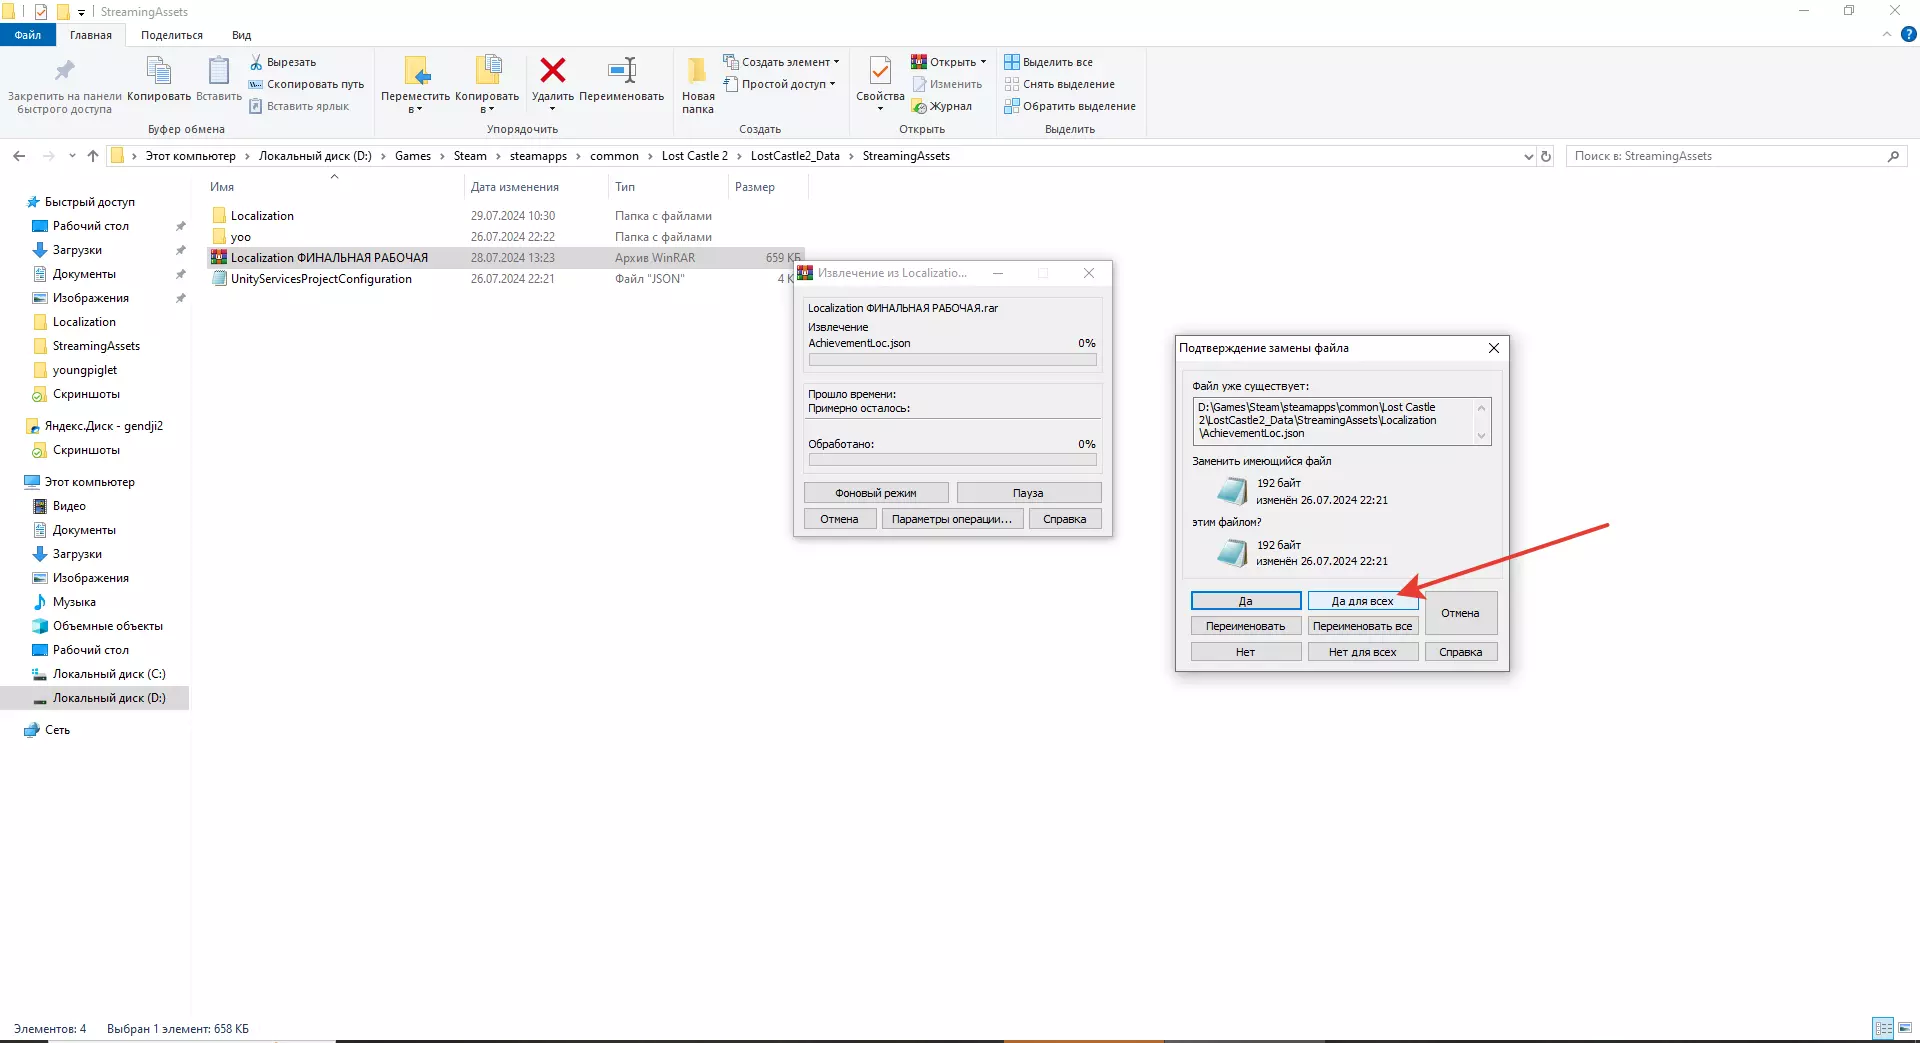Refresh the folder with the address bar refresh icon
Screen dimensions: 1920x1043
(x=1546, y=156)
